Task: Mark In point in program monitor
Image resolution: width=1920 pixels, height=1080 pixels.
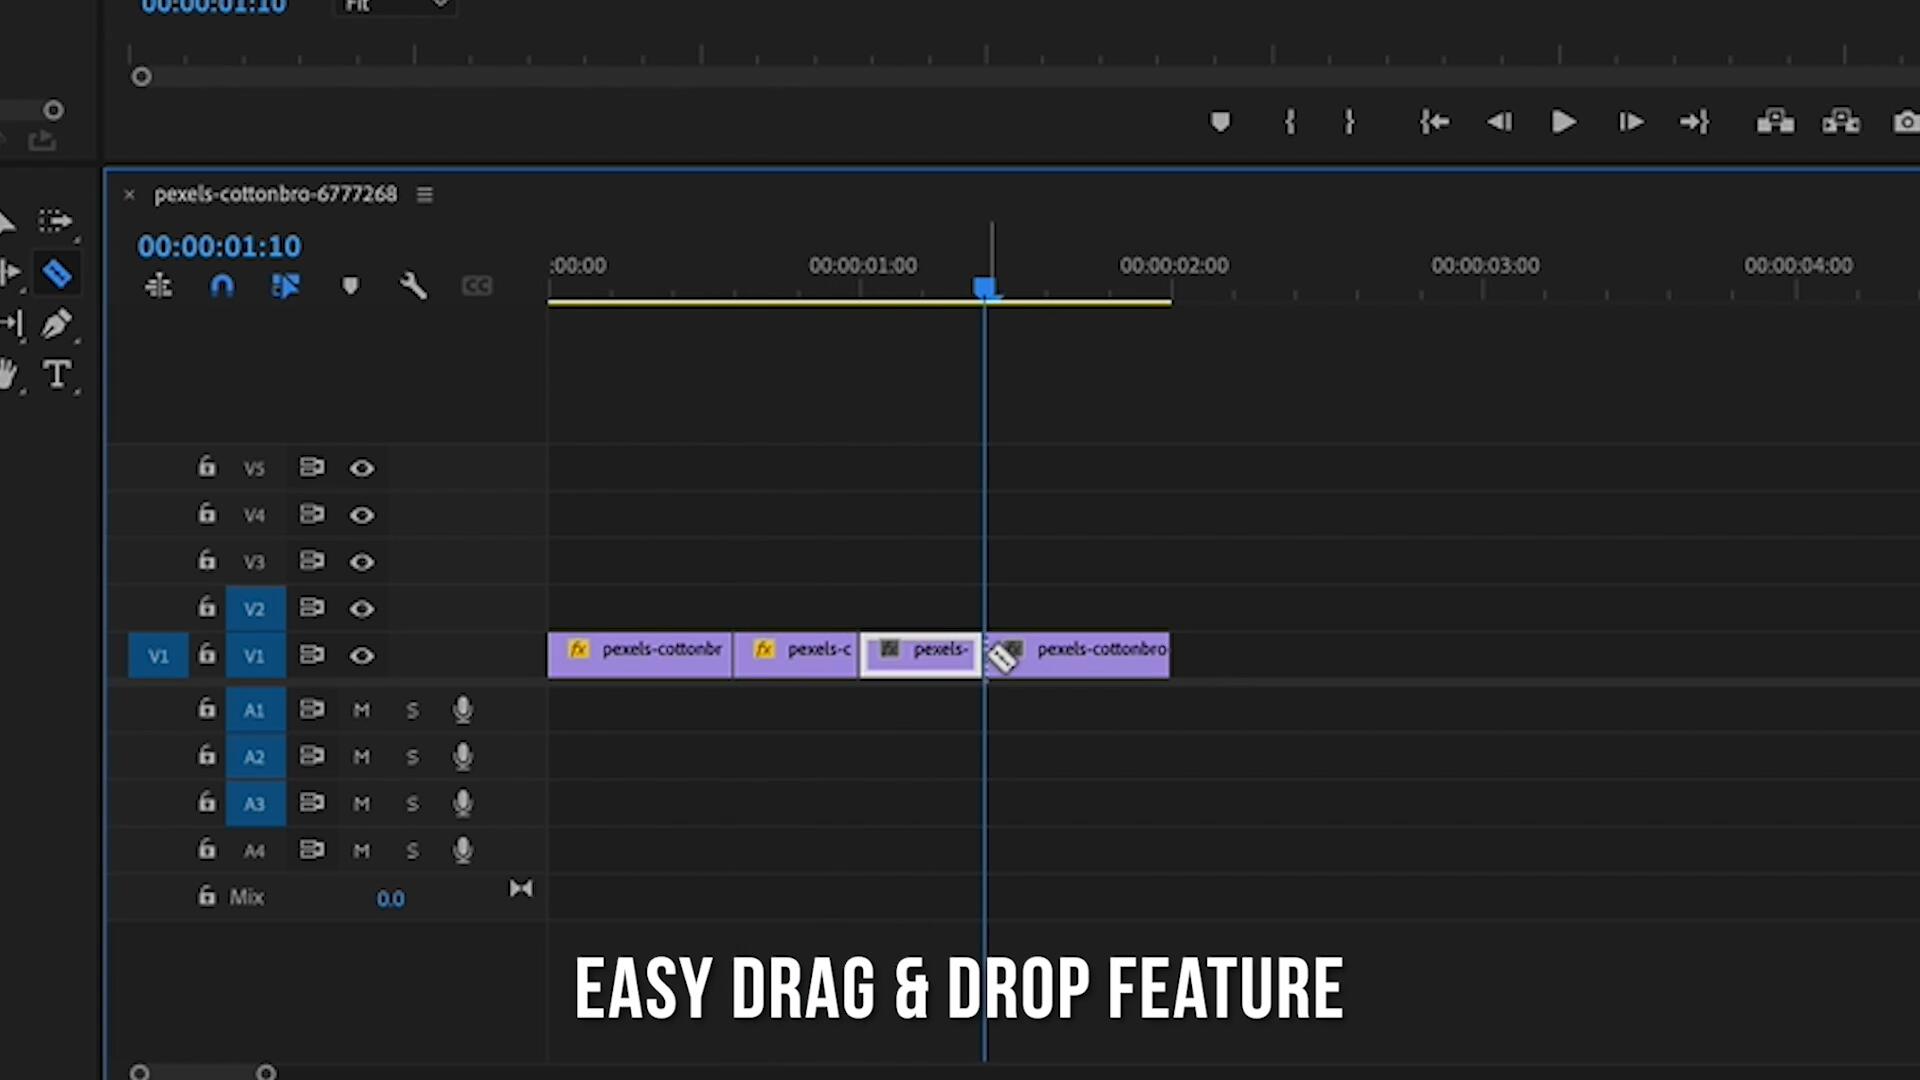Action: point(1290,122)
